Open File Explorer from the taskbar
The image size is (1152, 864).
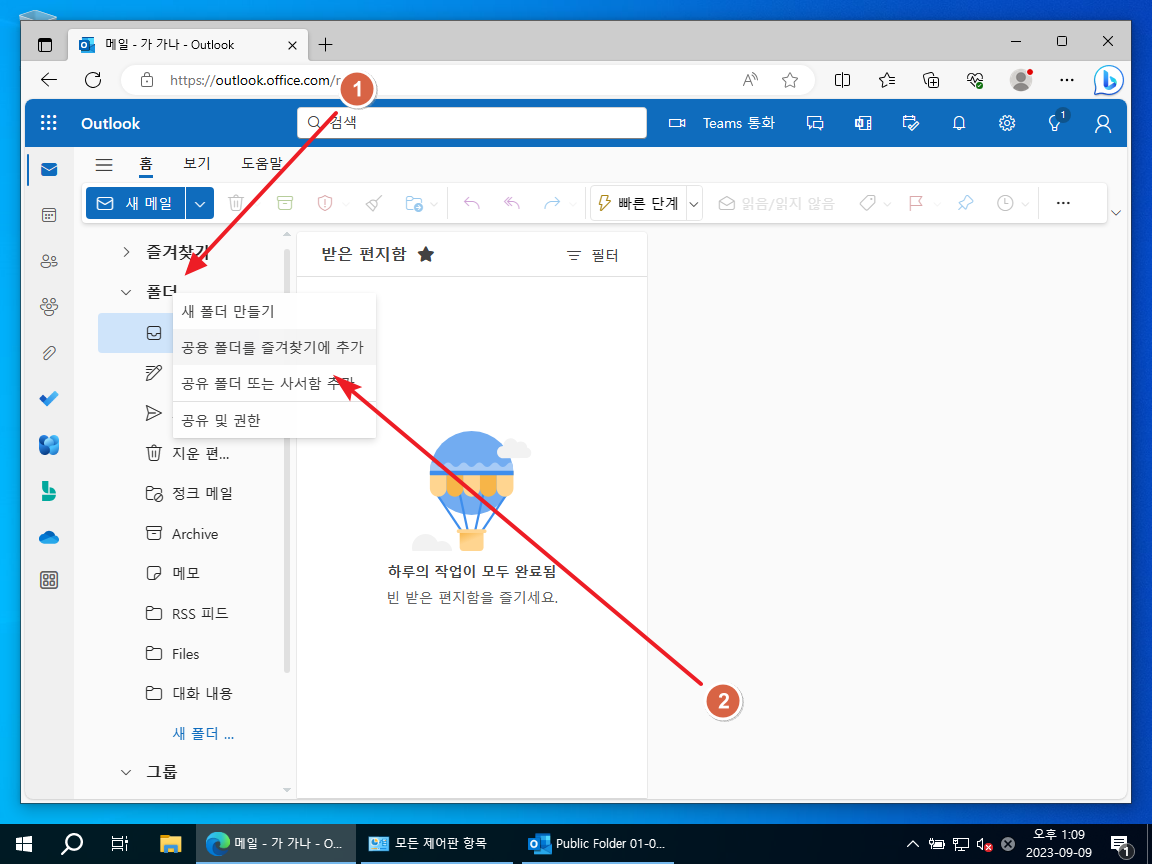tap(170, 843)
